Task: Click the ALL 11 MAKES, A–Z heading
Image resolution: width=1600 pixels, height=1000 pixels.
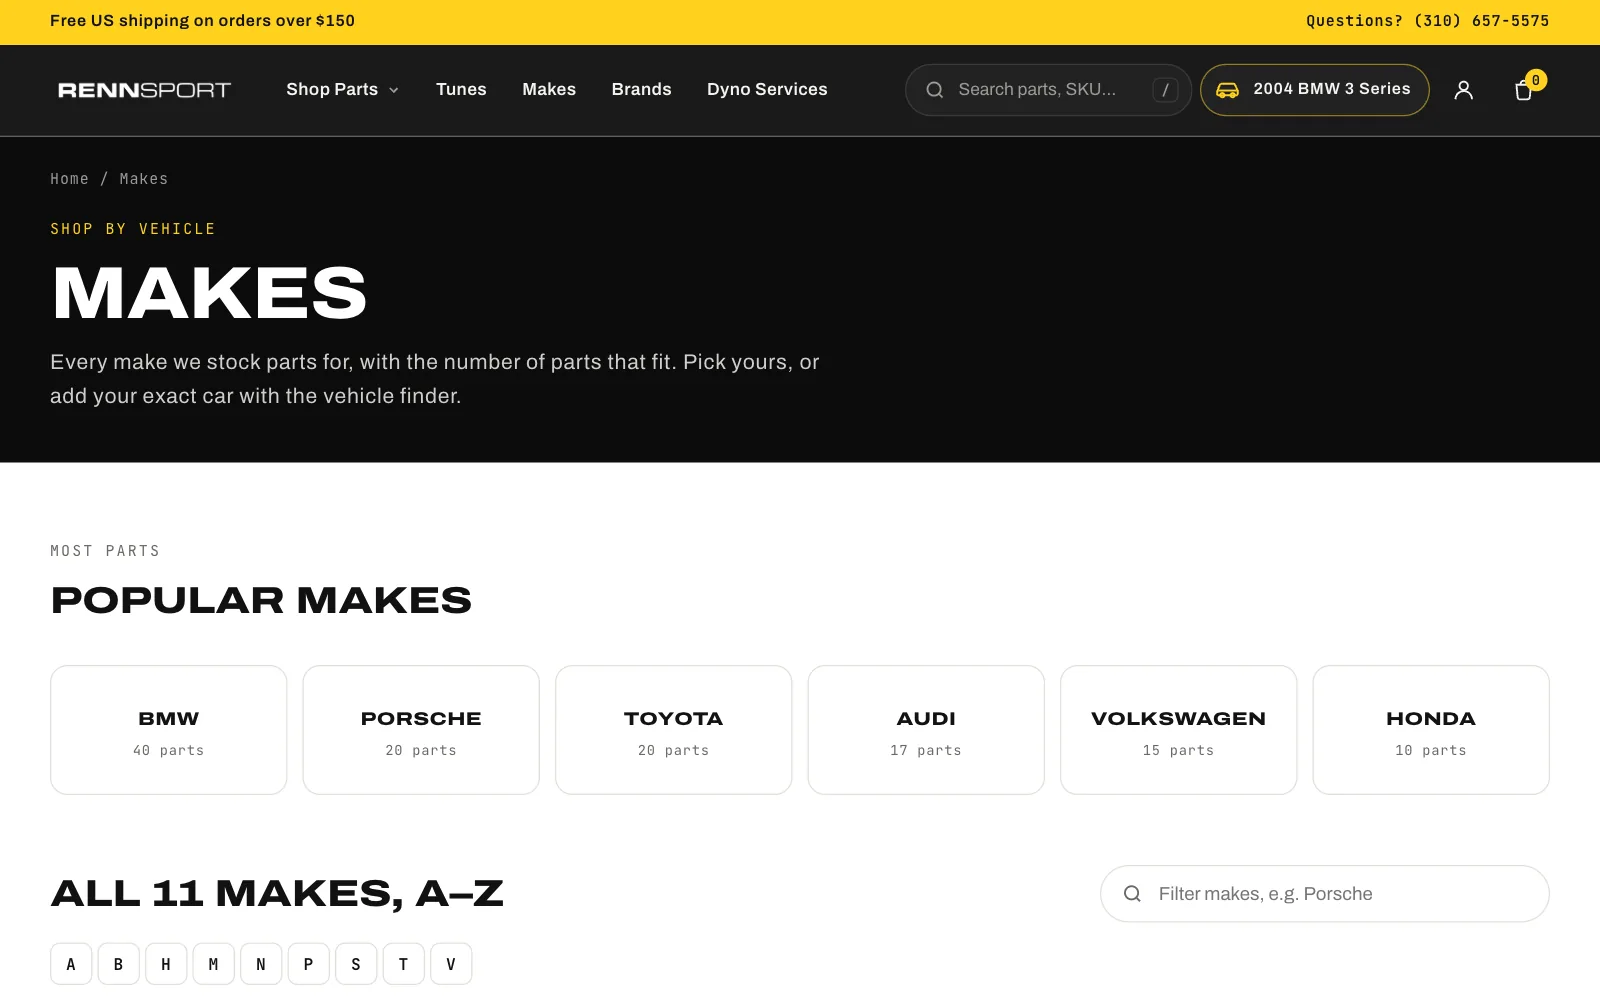Action: (277, 894)
